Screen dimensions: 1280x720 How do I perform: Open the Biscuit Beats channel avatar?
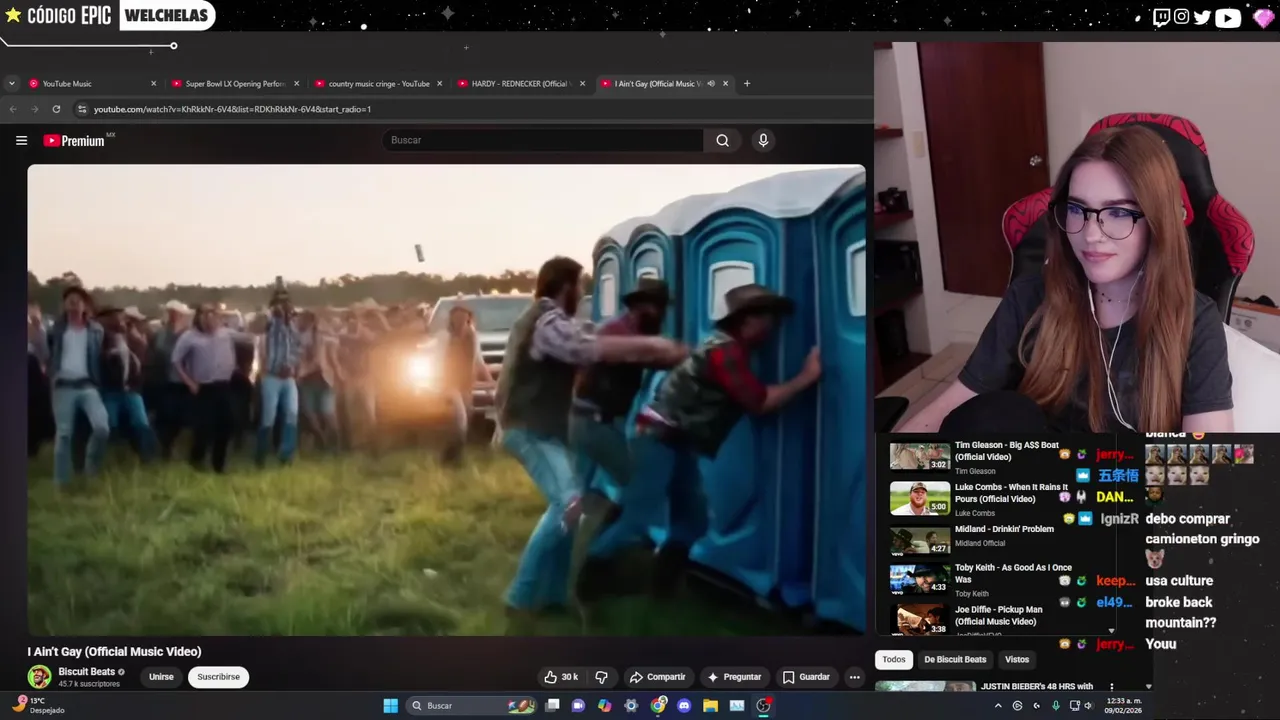pos(39,677)
